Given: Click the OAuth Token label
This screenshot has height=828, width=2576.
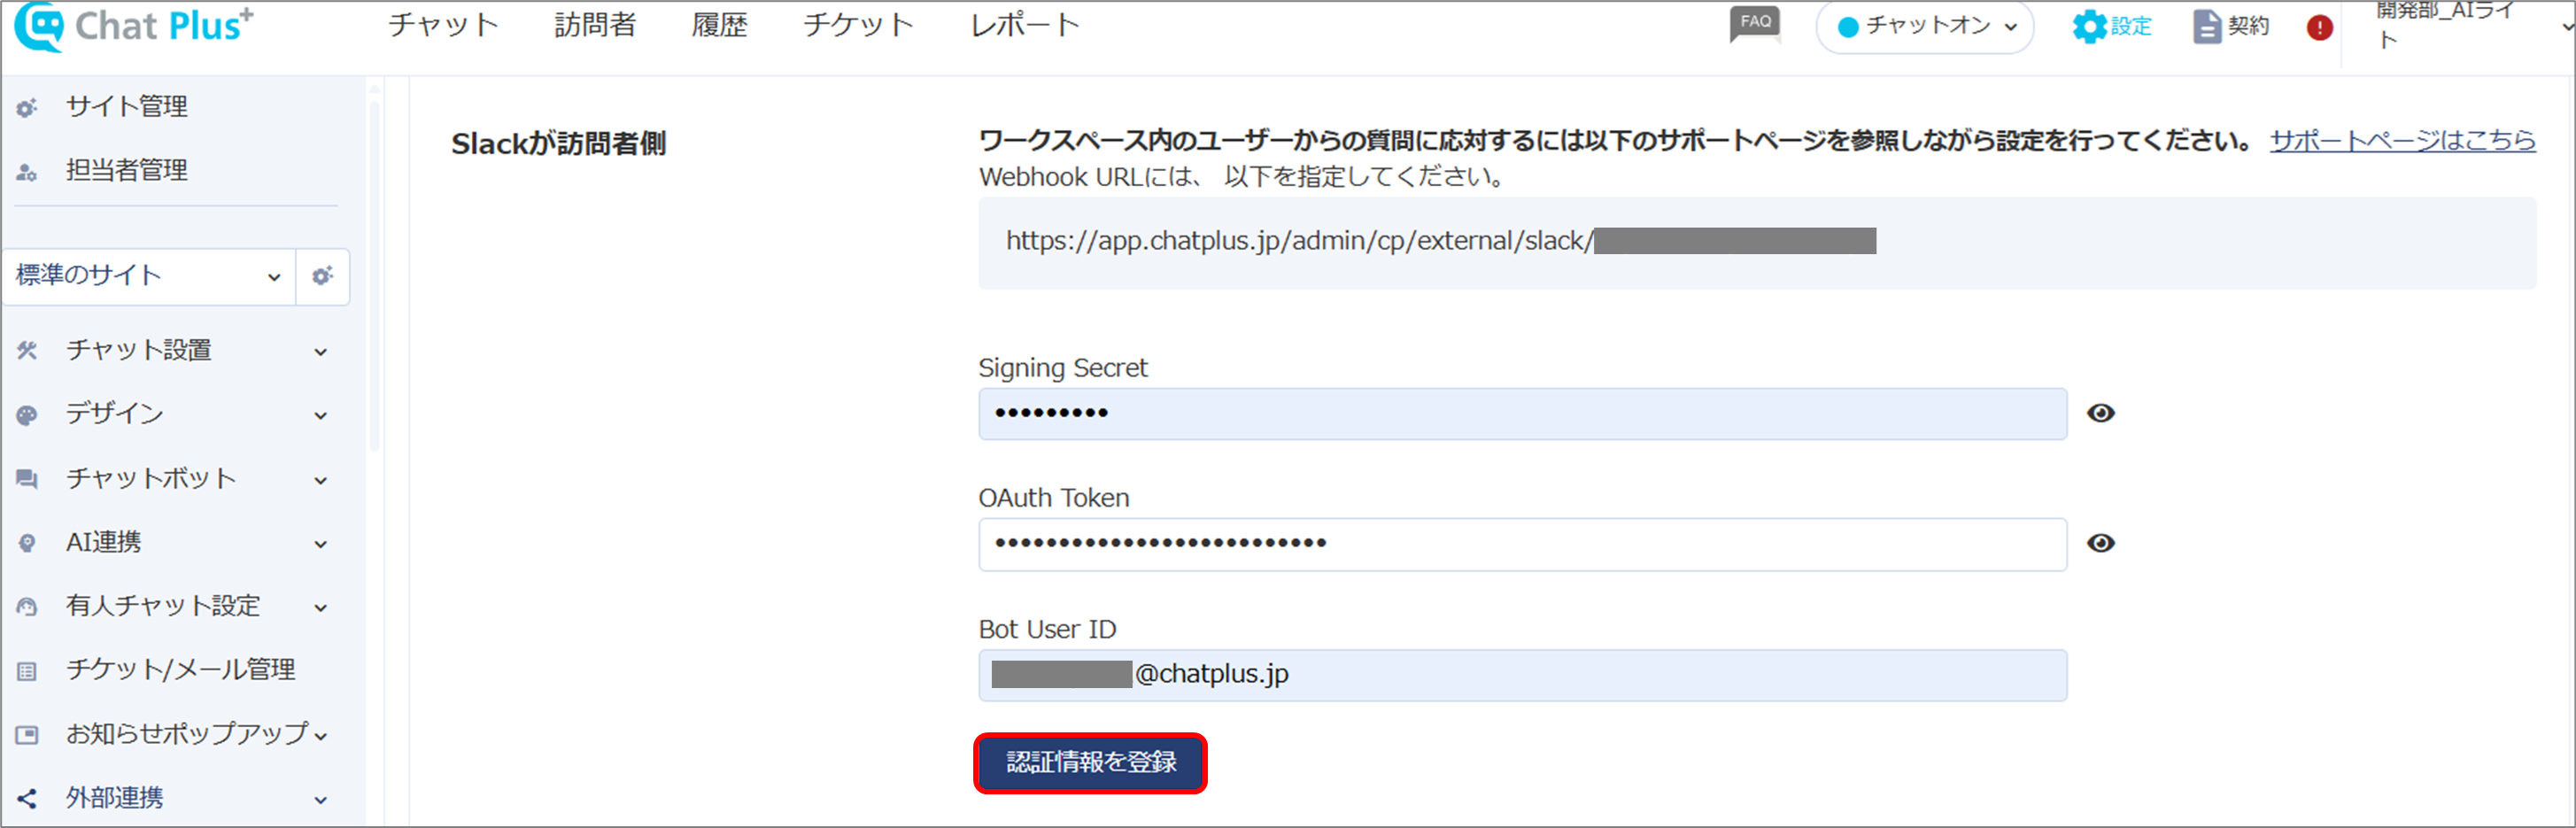Looking at the screenshot, I should [x=1053, y=498].
